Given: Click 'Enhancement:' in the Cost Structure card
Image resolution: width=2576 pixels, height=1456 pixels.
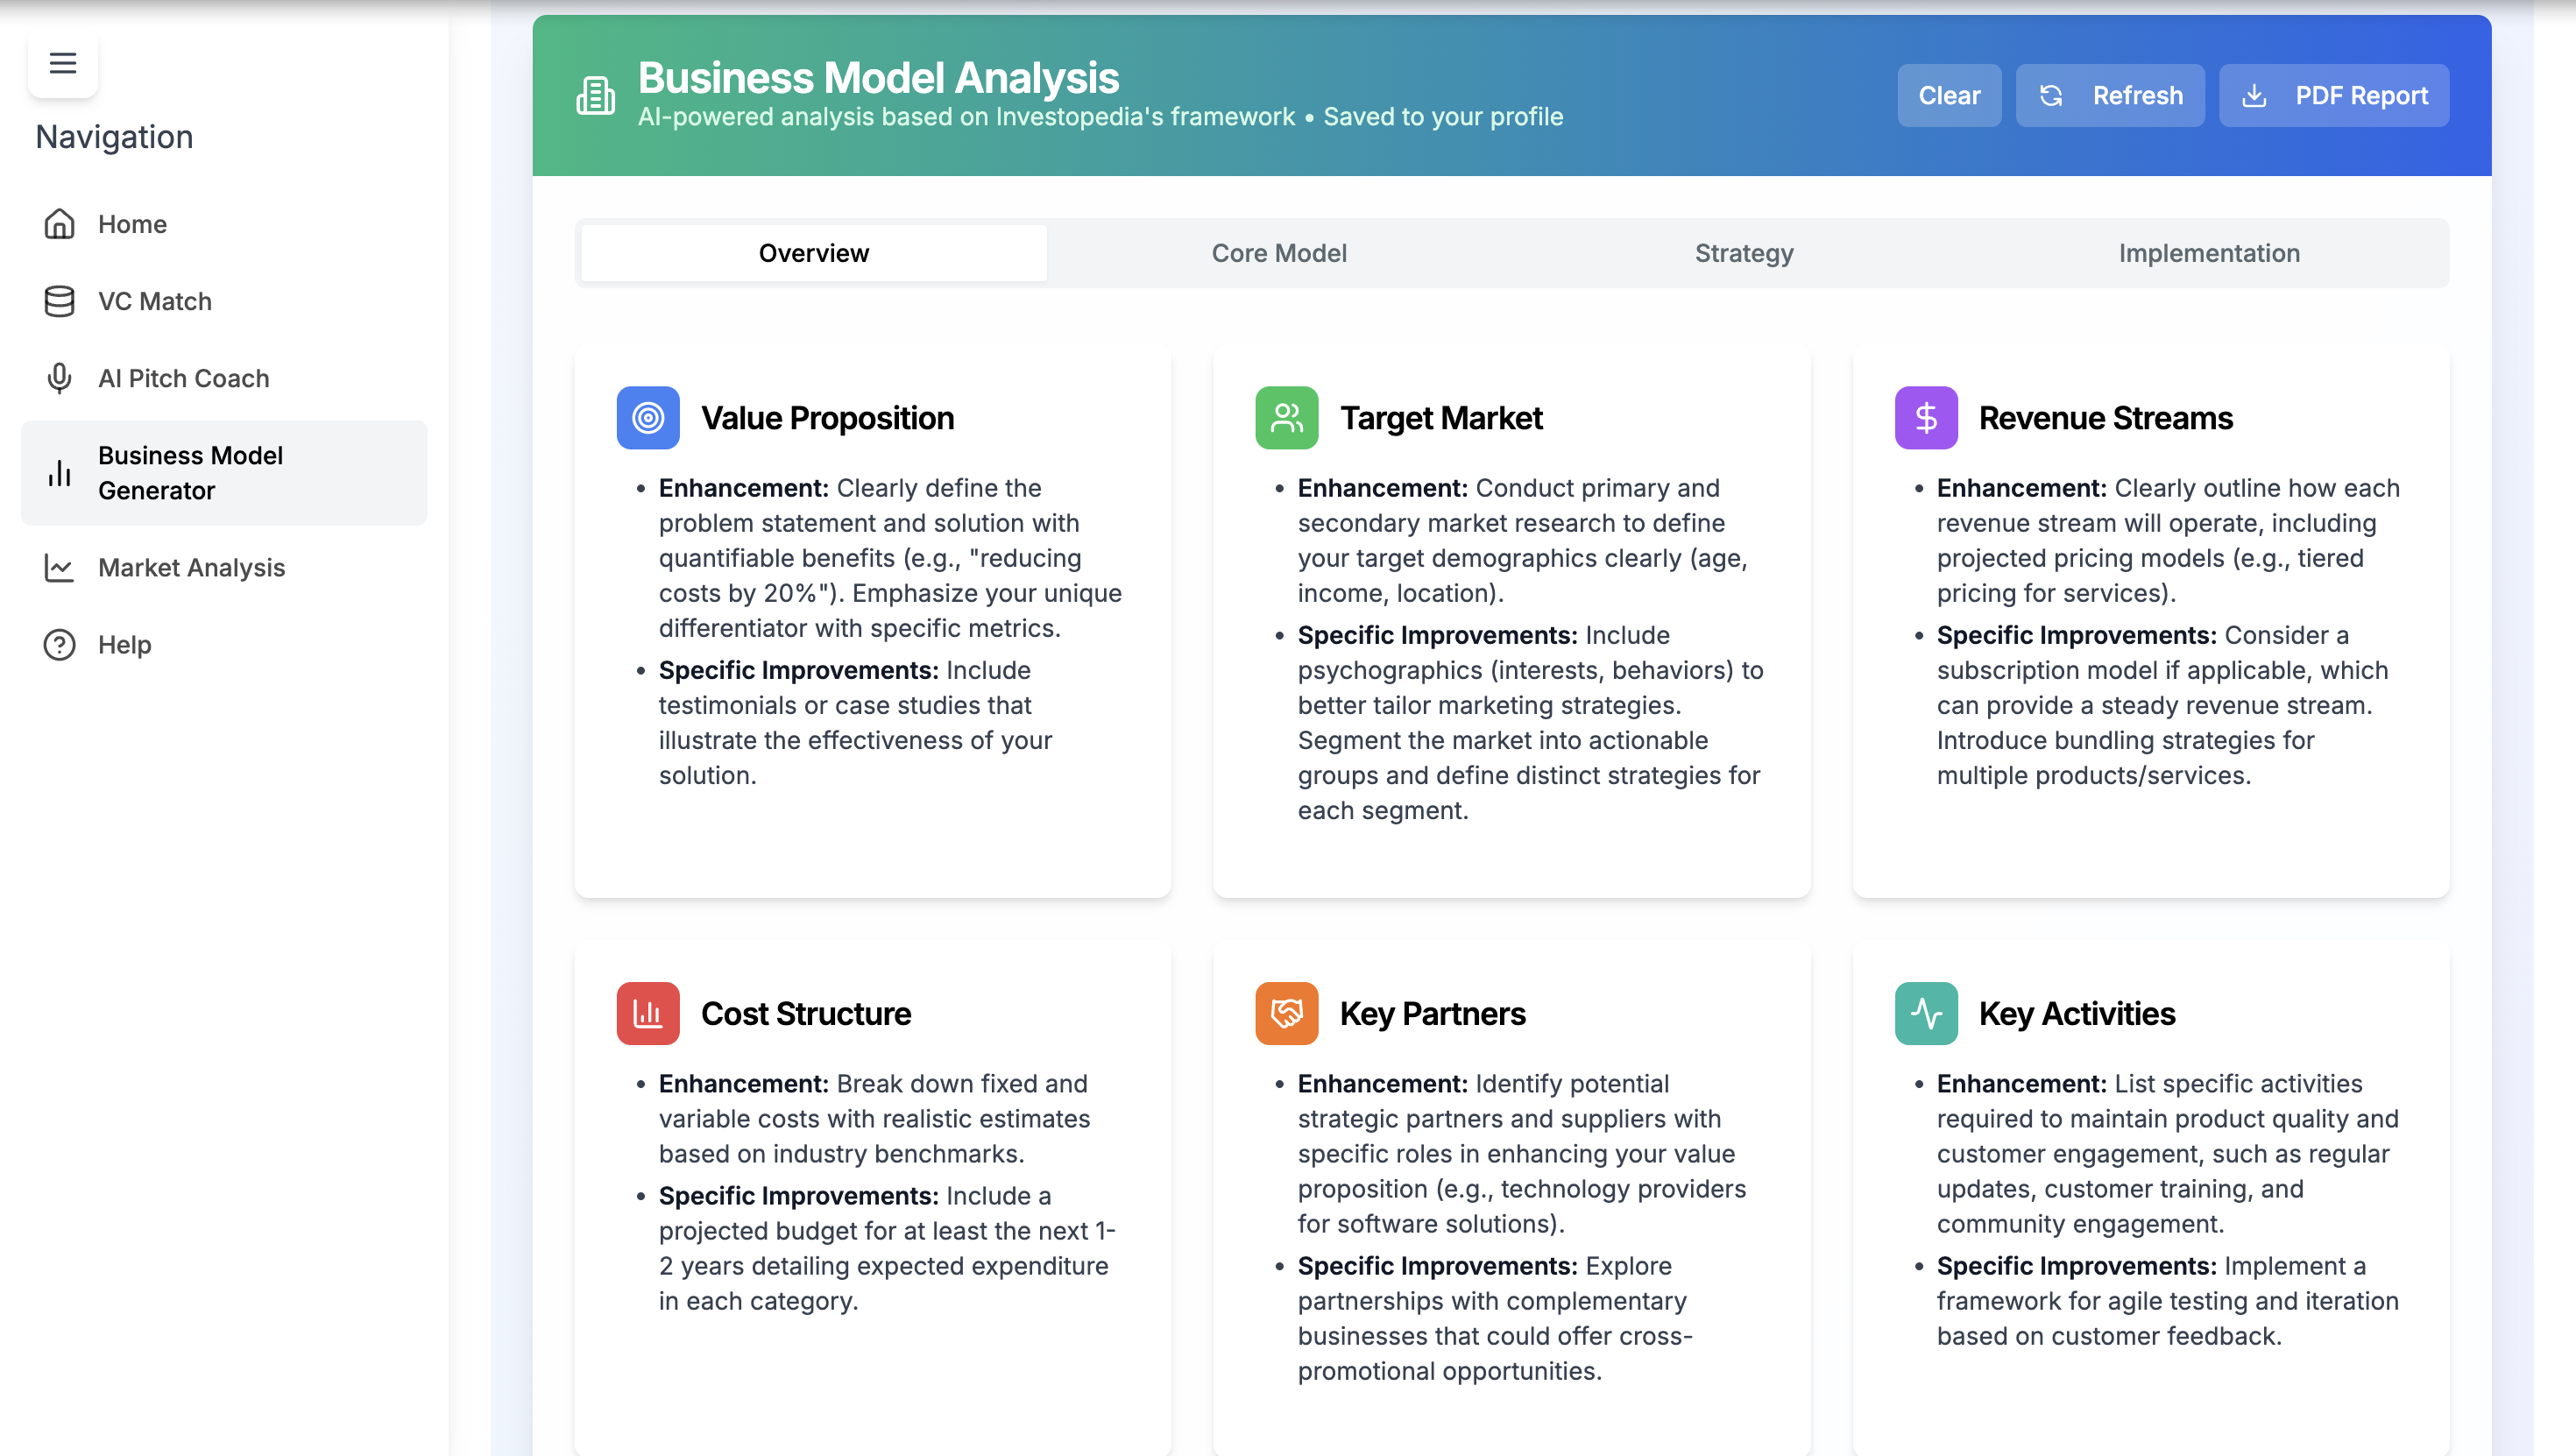Looking at the screenshot, I should 744,1084.
